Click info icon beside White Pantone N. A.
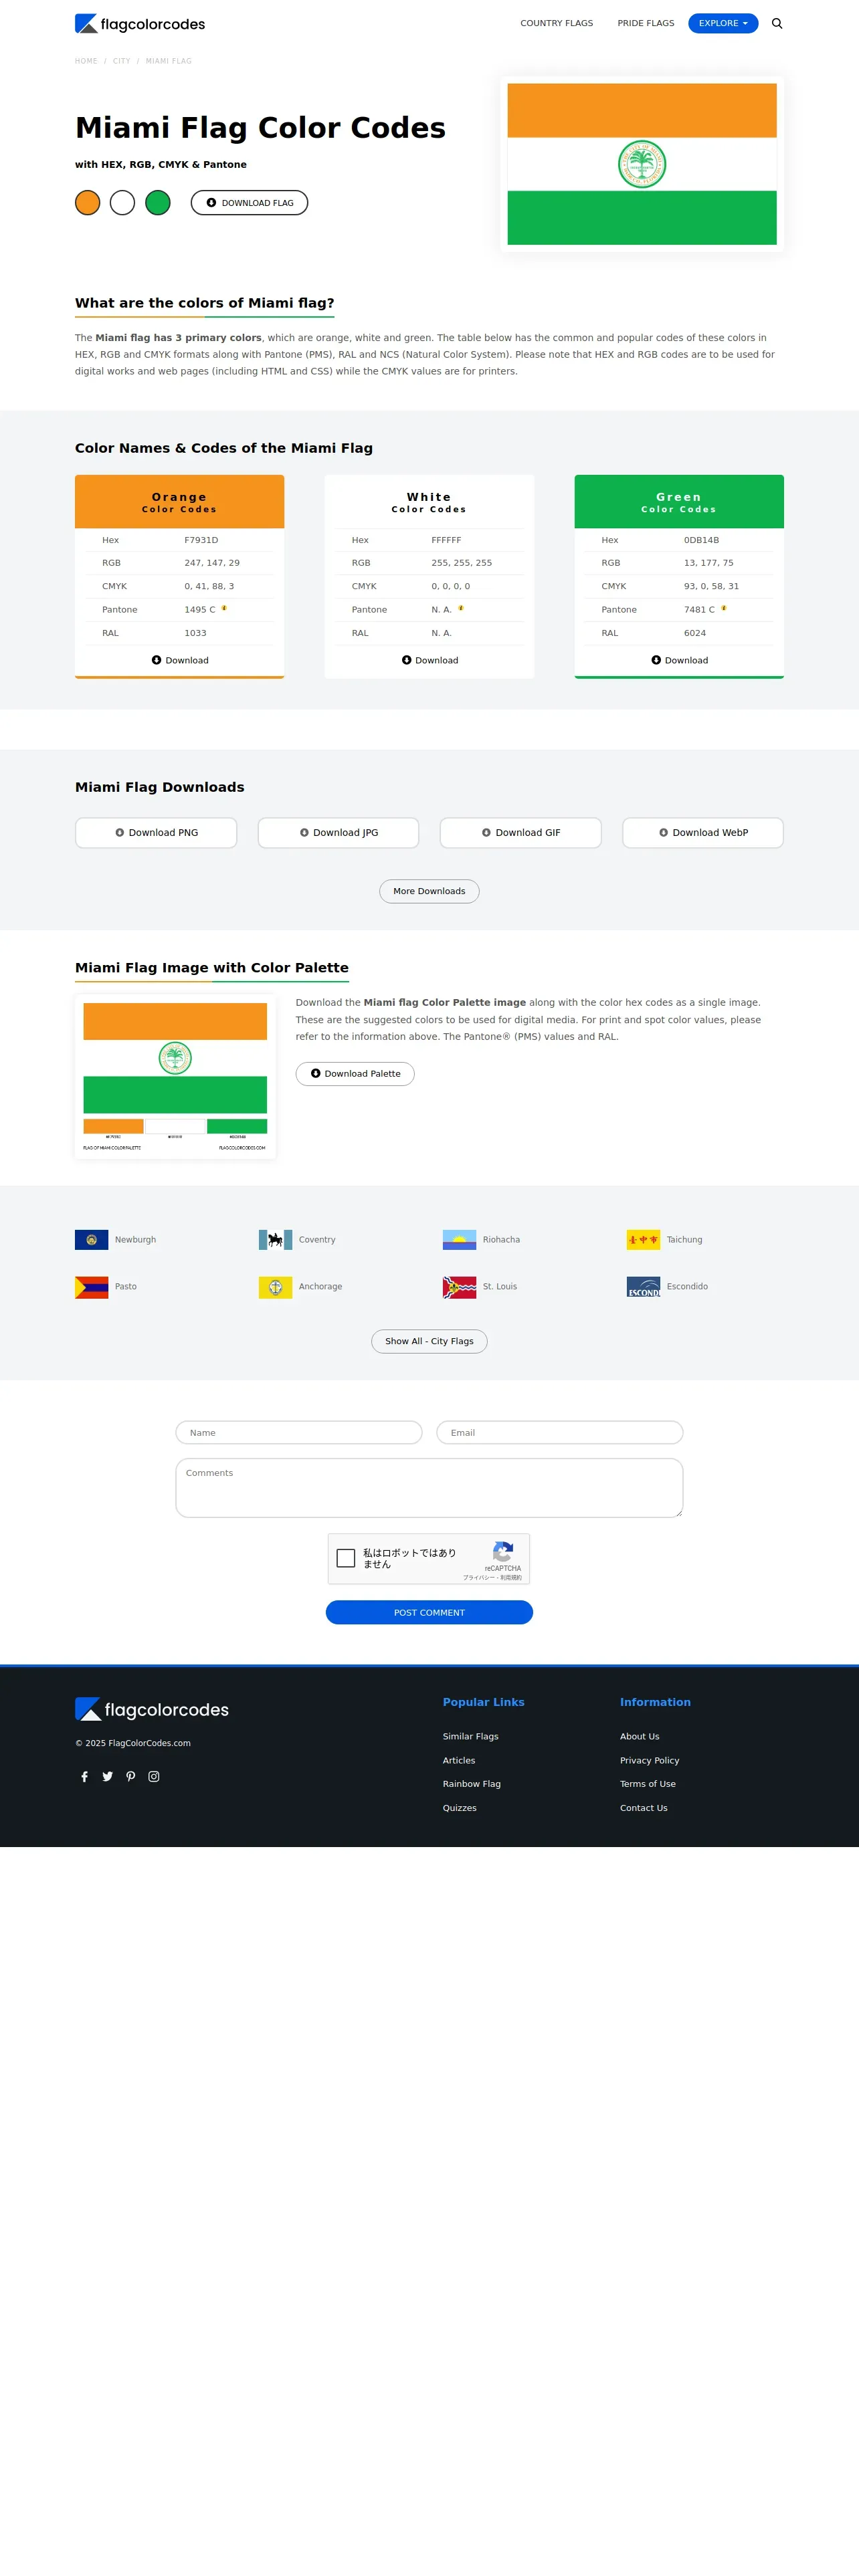Screen dimensions: 859x2576 click(x=461, y=608)
